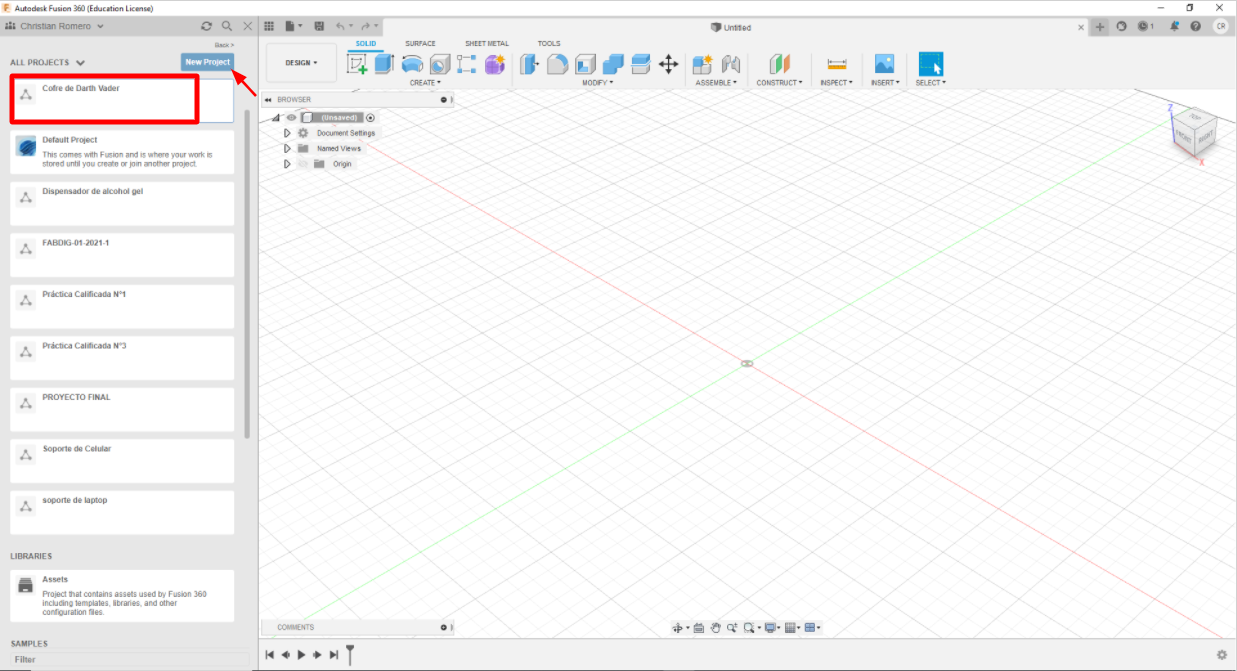This screenshot has width=1237, height=671.
Task: Open the MODIFY dropdown menu
Action: pos(598,83)
